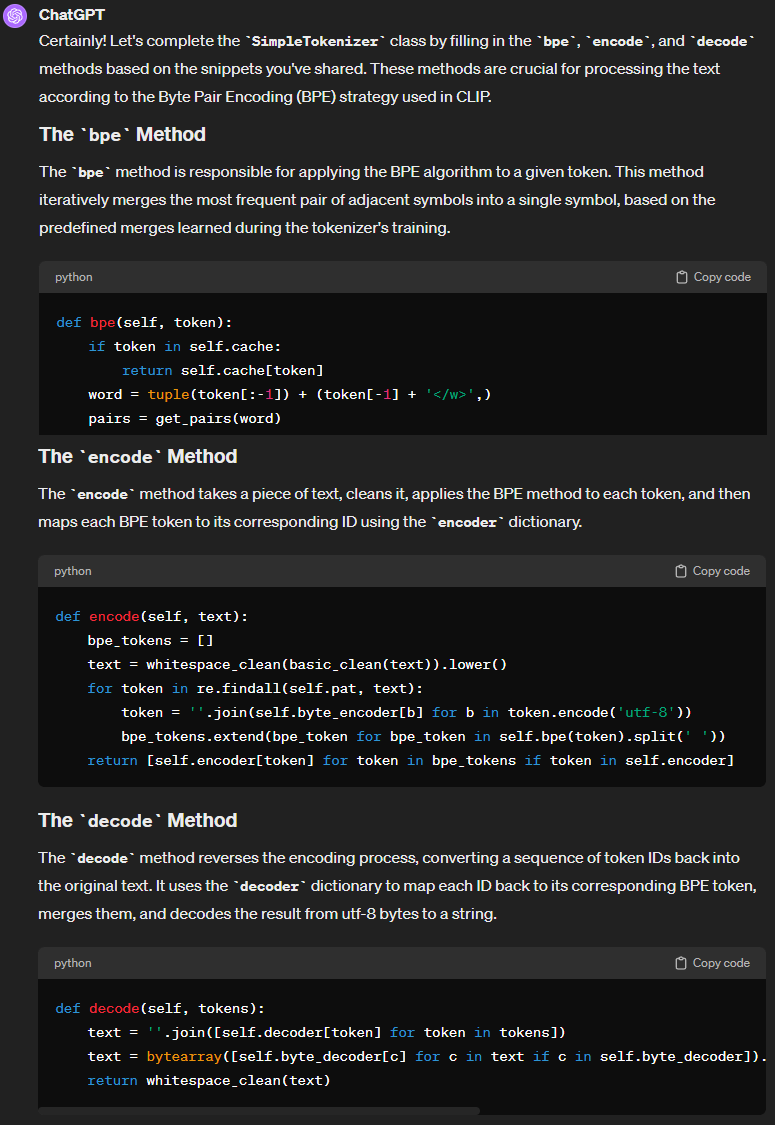Viewport: 775px width, 1125px height.
Task: Click inline code 'SimpleTokenizer' in intro paragraph
Action: pyautogui.click(x=315, y=42)
